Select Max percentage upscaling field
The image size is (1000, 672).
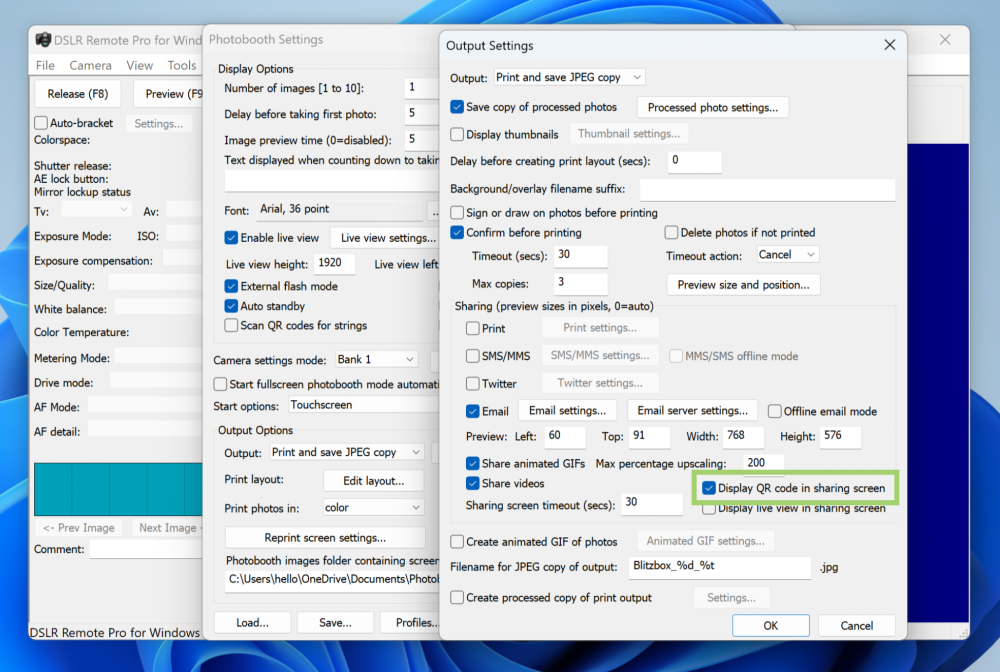click(763, 464)
